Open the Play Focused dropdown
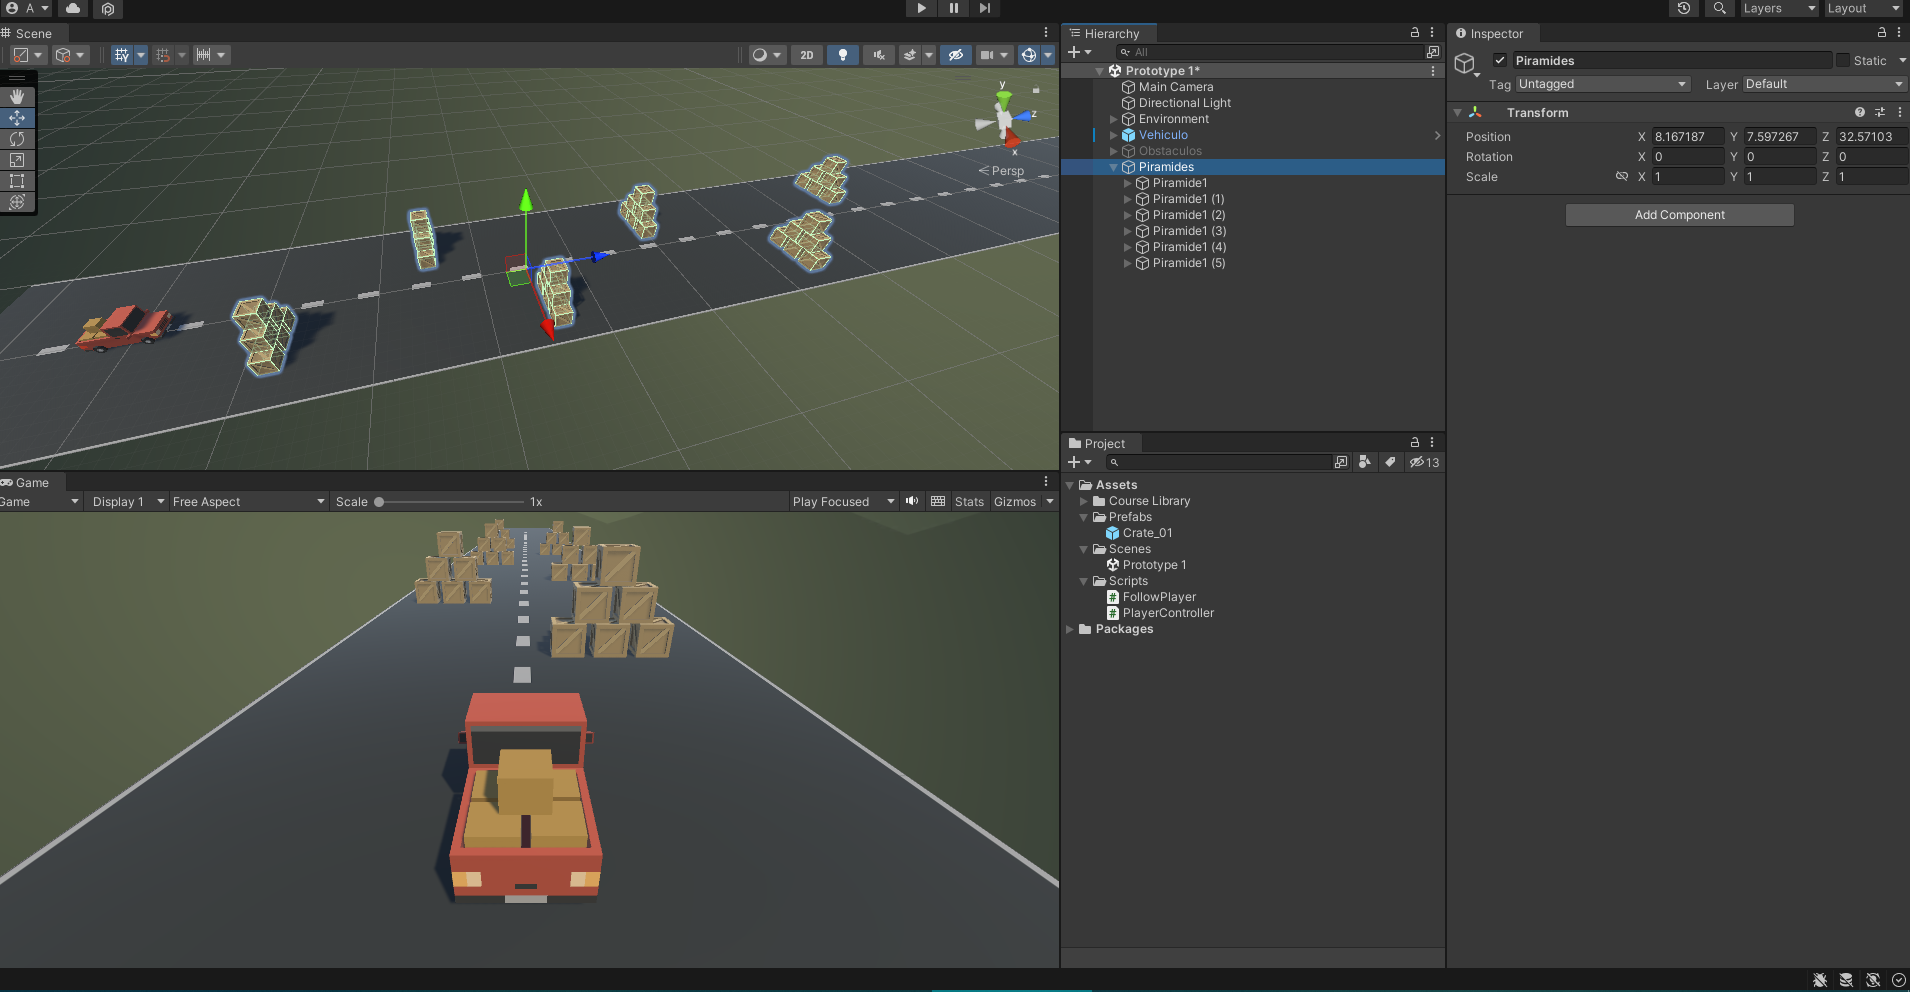1910x992 pixels. pyautogui.click(x=842, y=501)
